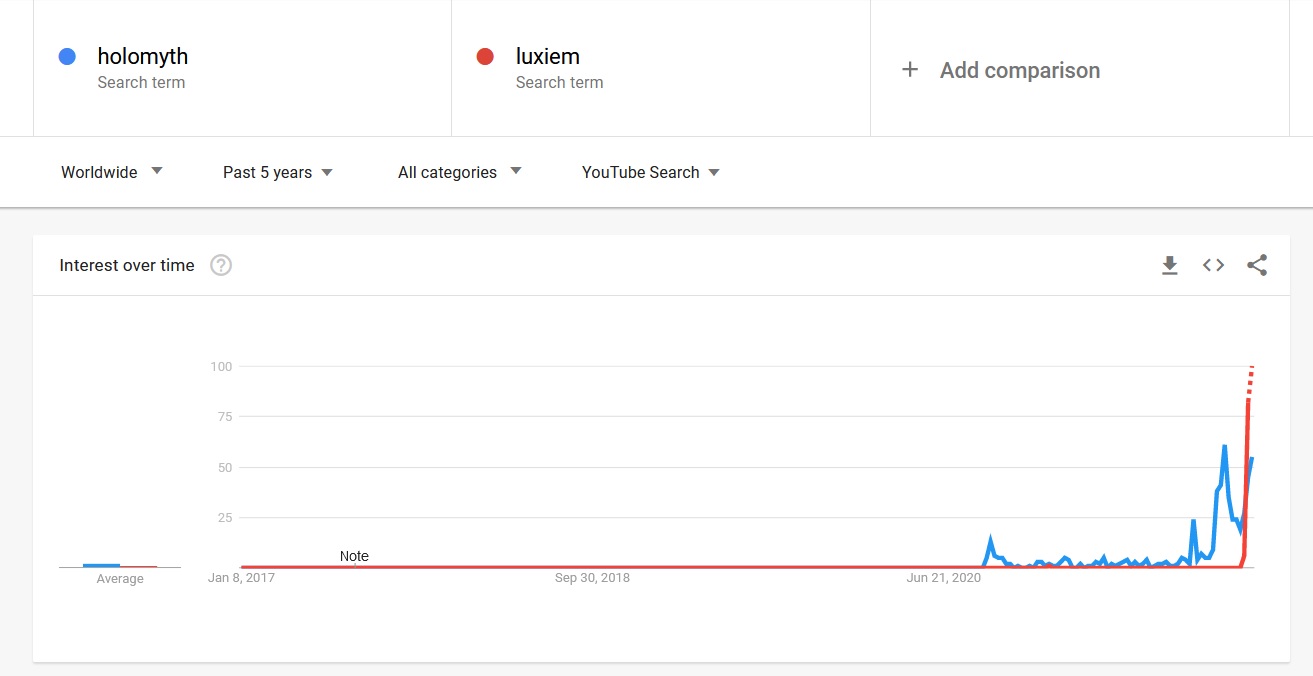
Task: Change the YouTube Search source dropdown
Action: point(650,172)
